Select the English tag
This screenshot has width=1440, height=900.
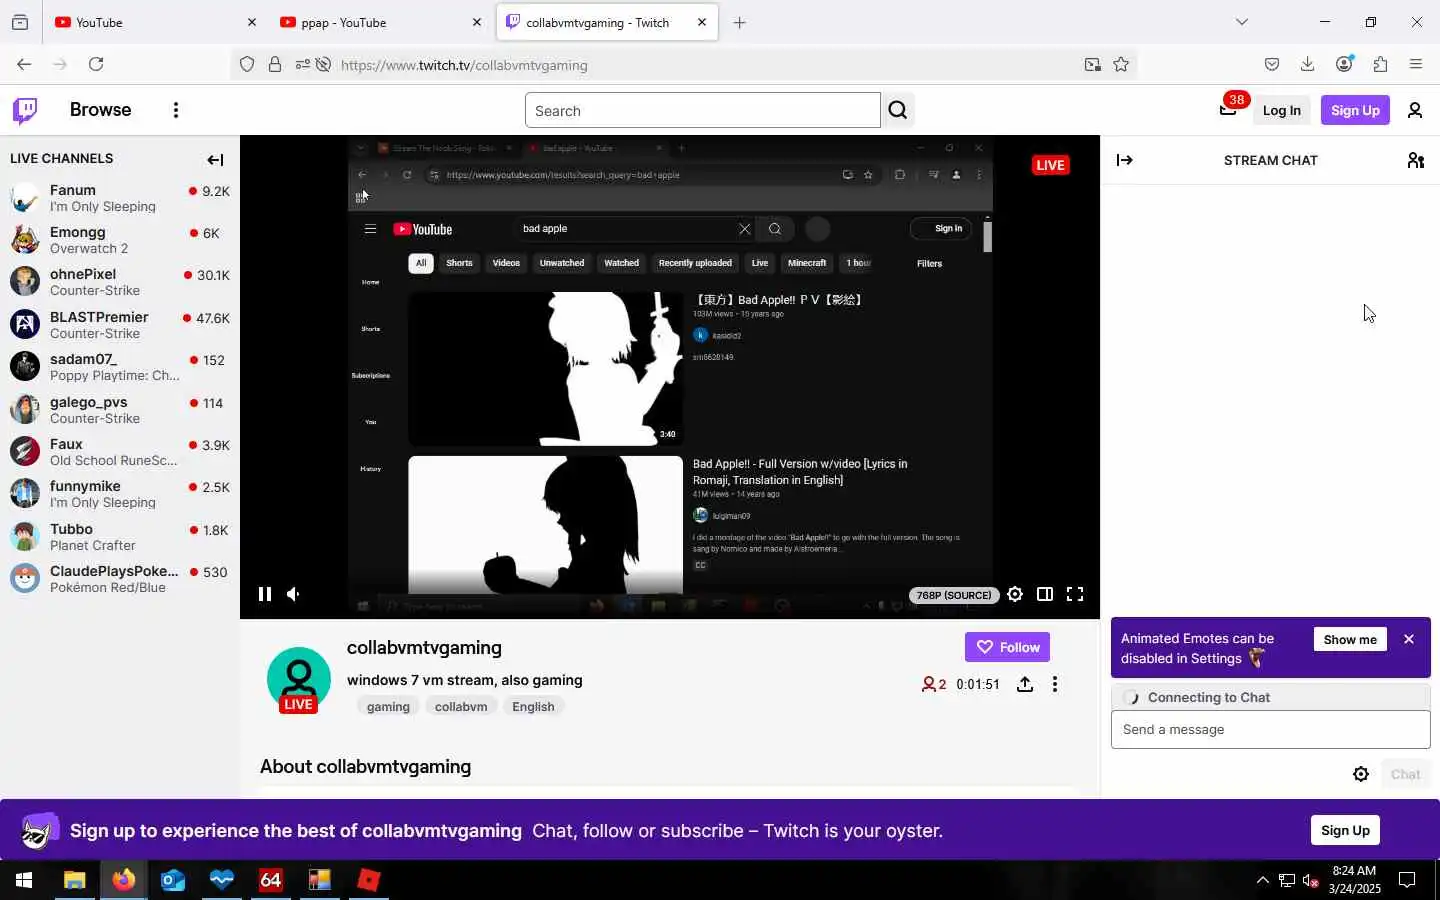pos(533,706)
